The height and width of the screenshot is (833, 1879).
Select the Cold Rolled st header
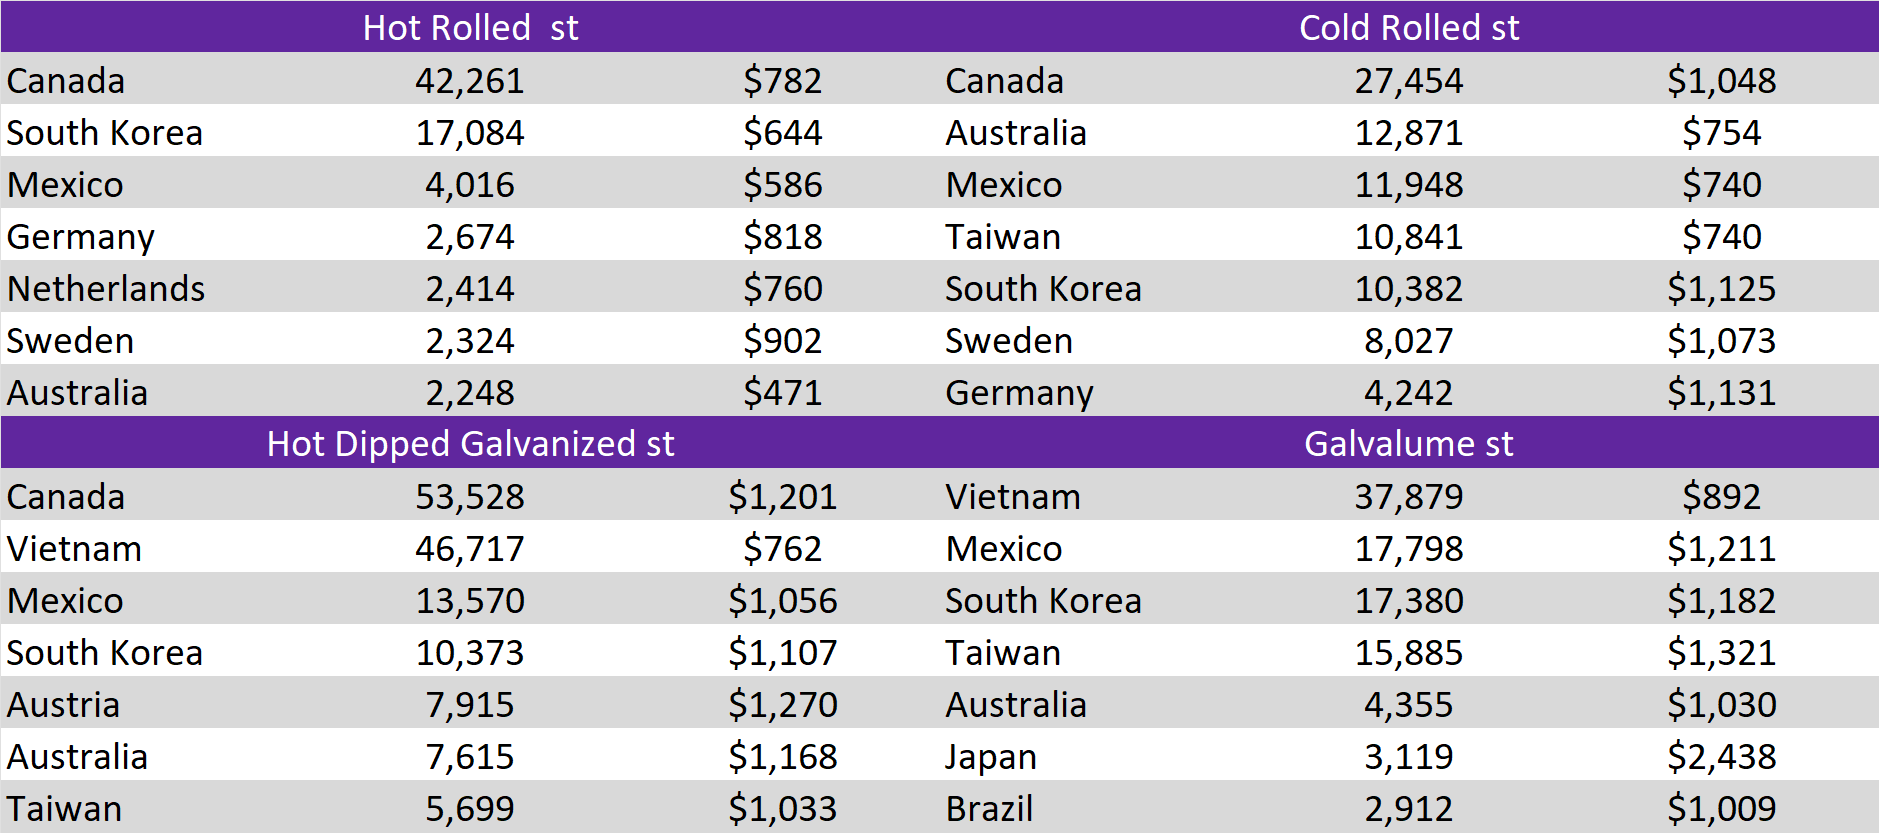(x=1408, y=27)
